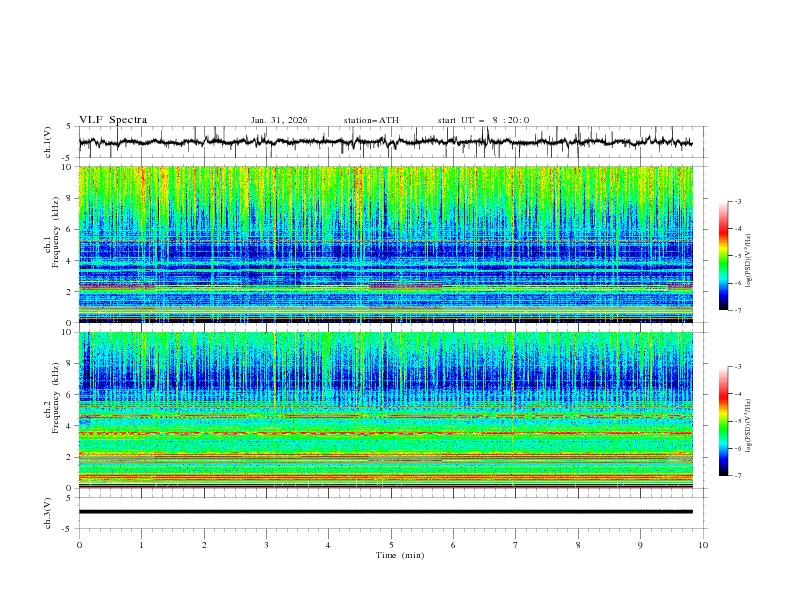Select the ch.3 voltage waveform panel

[391, 511]
